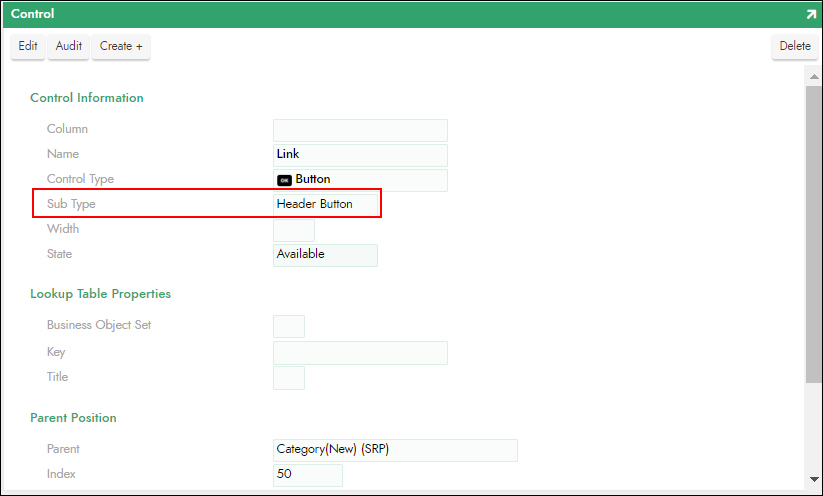Select the Name field containing Link
The image size is (823, 496).
pyautogui.click(x=360, y=155)
